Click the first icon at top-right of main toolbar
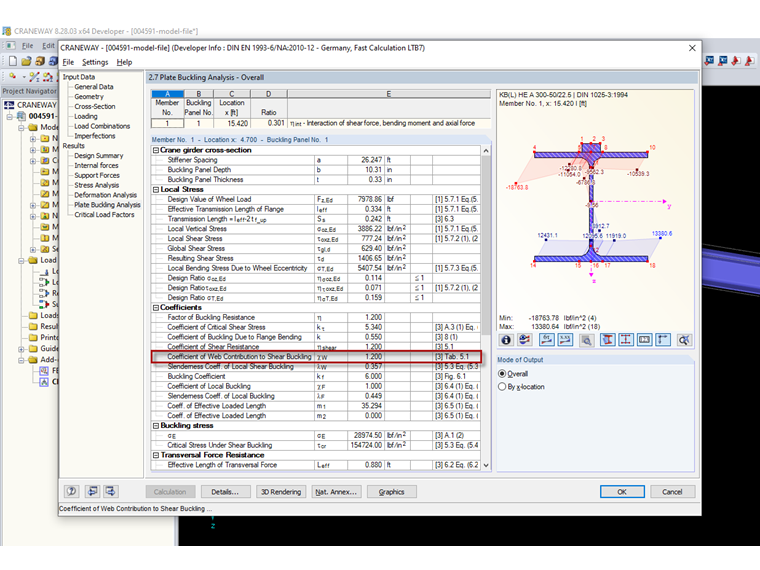 709,61
